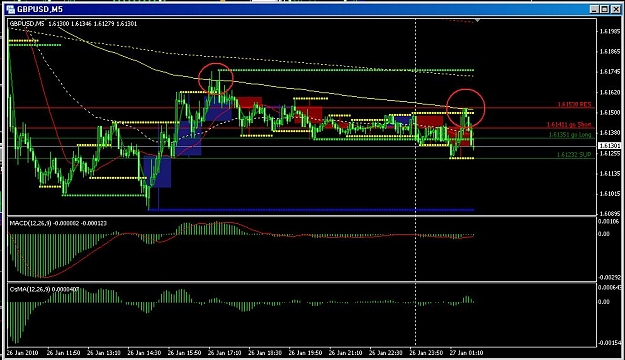Click the '26 Jan 2010' time label

tap(23, 353)
